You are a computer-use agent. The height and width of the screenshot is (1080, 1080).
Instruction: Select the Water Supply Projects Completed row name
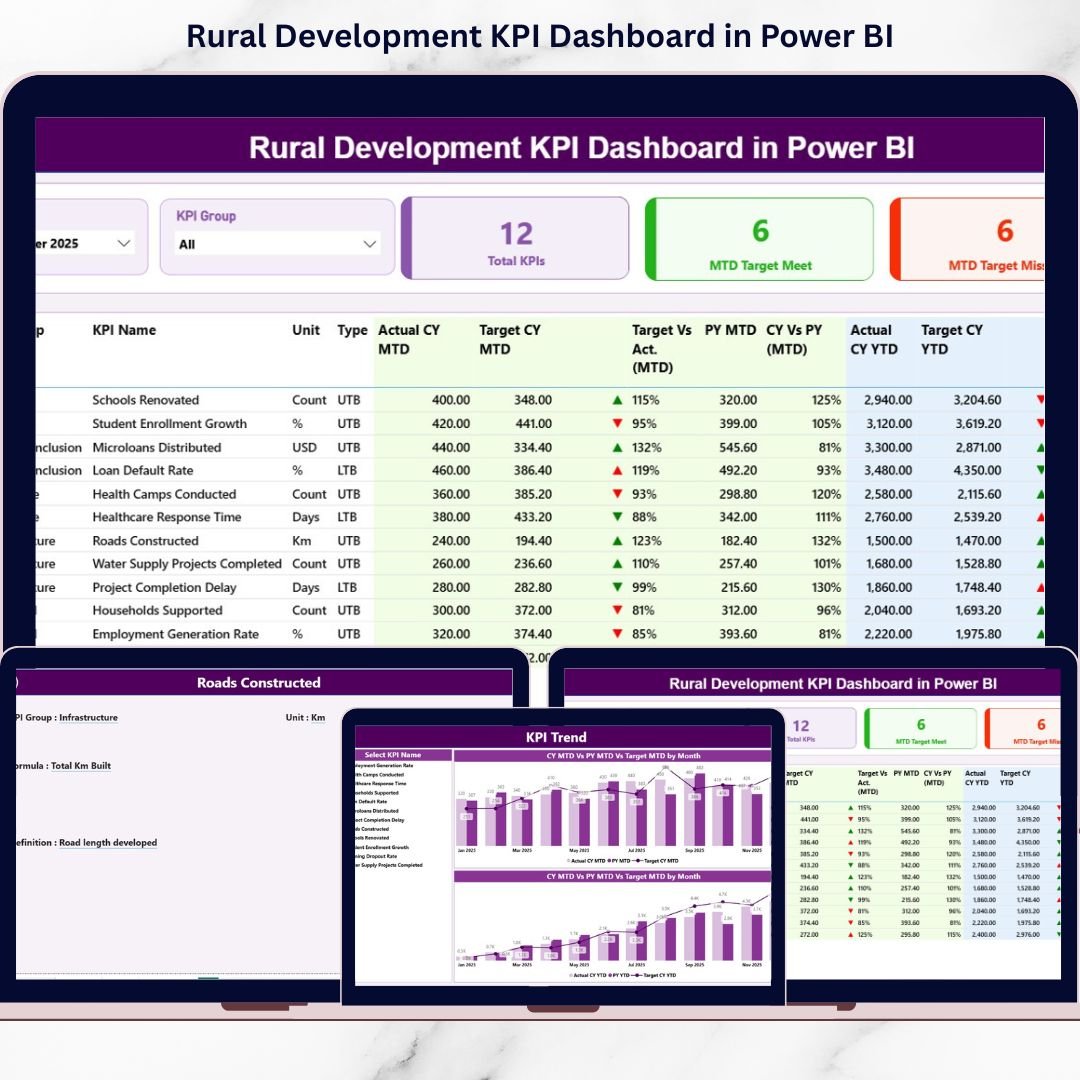click(187, 564)
